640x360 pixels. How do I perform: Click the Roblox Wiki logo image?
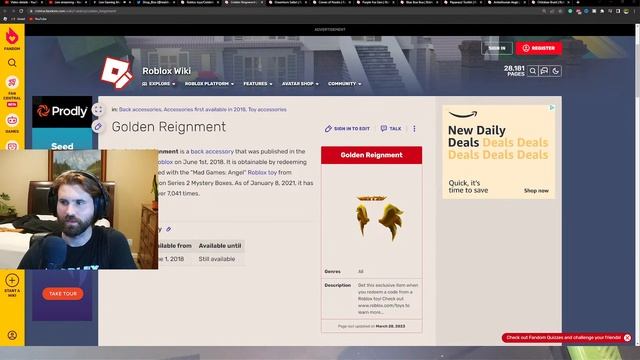pyautogui.click(x=117, y=73)
